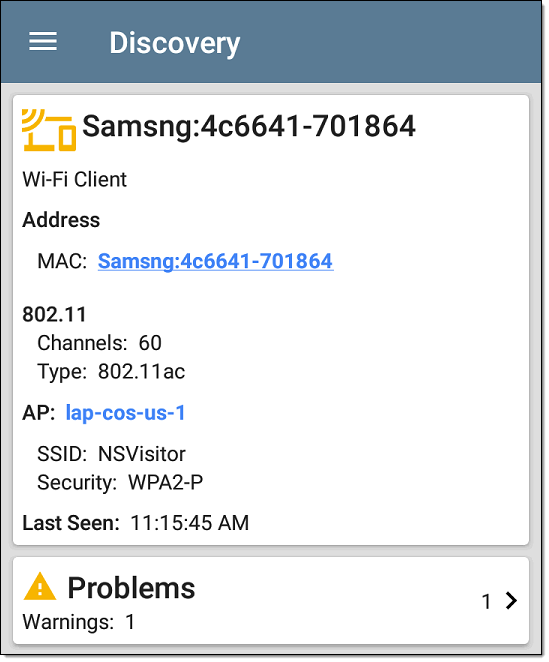Click the Type 802.11ac entry

(x=111, y=372)
